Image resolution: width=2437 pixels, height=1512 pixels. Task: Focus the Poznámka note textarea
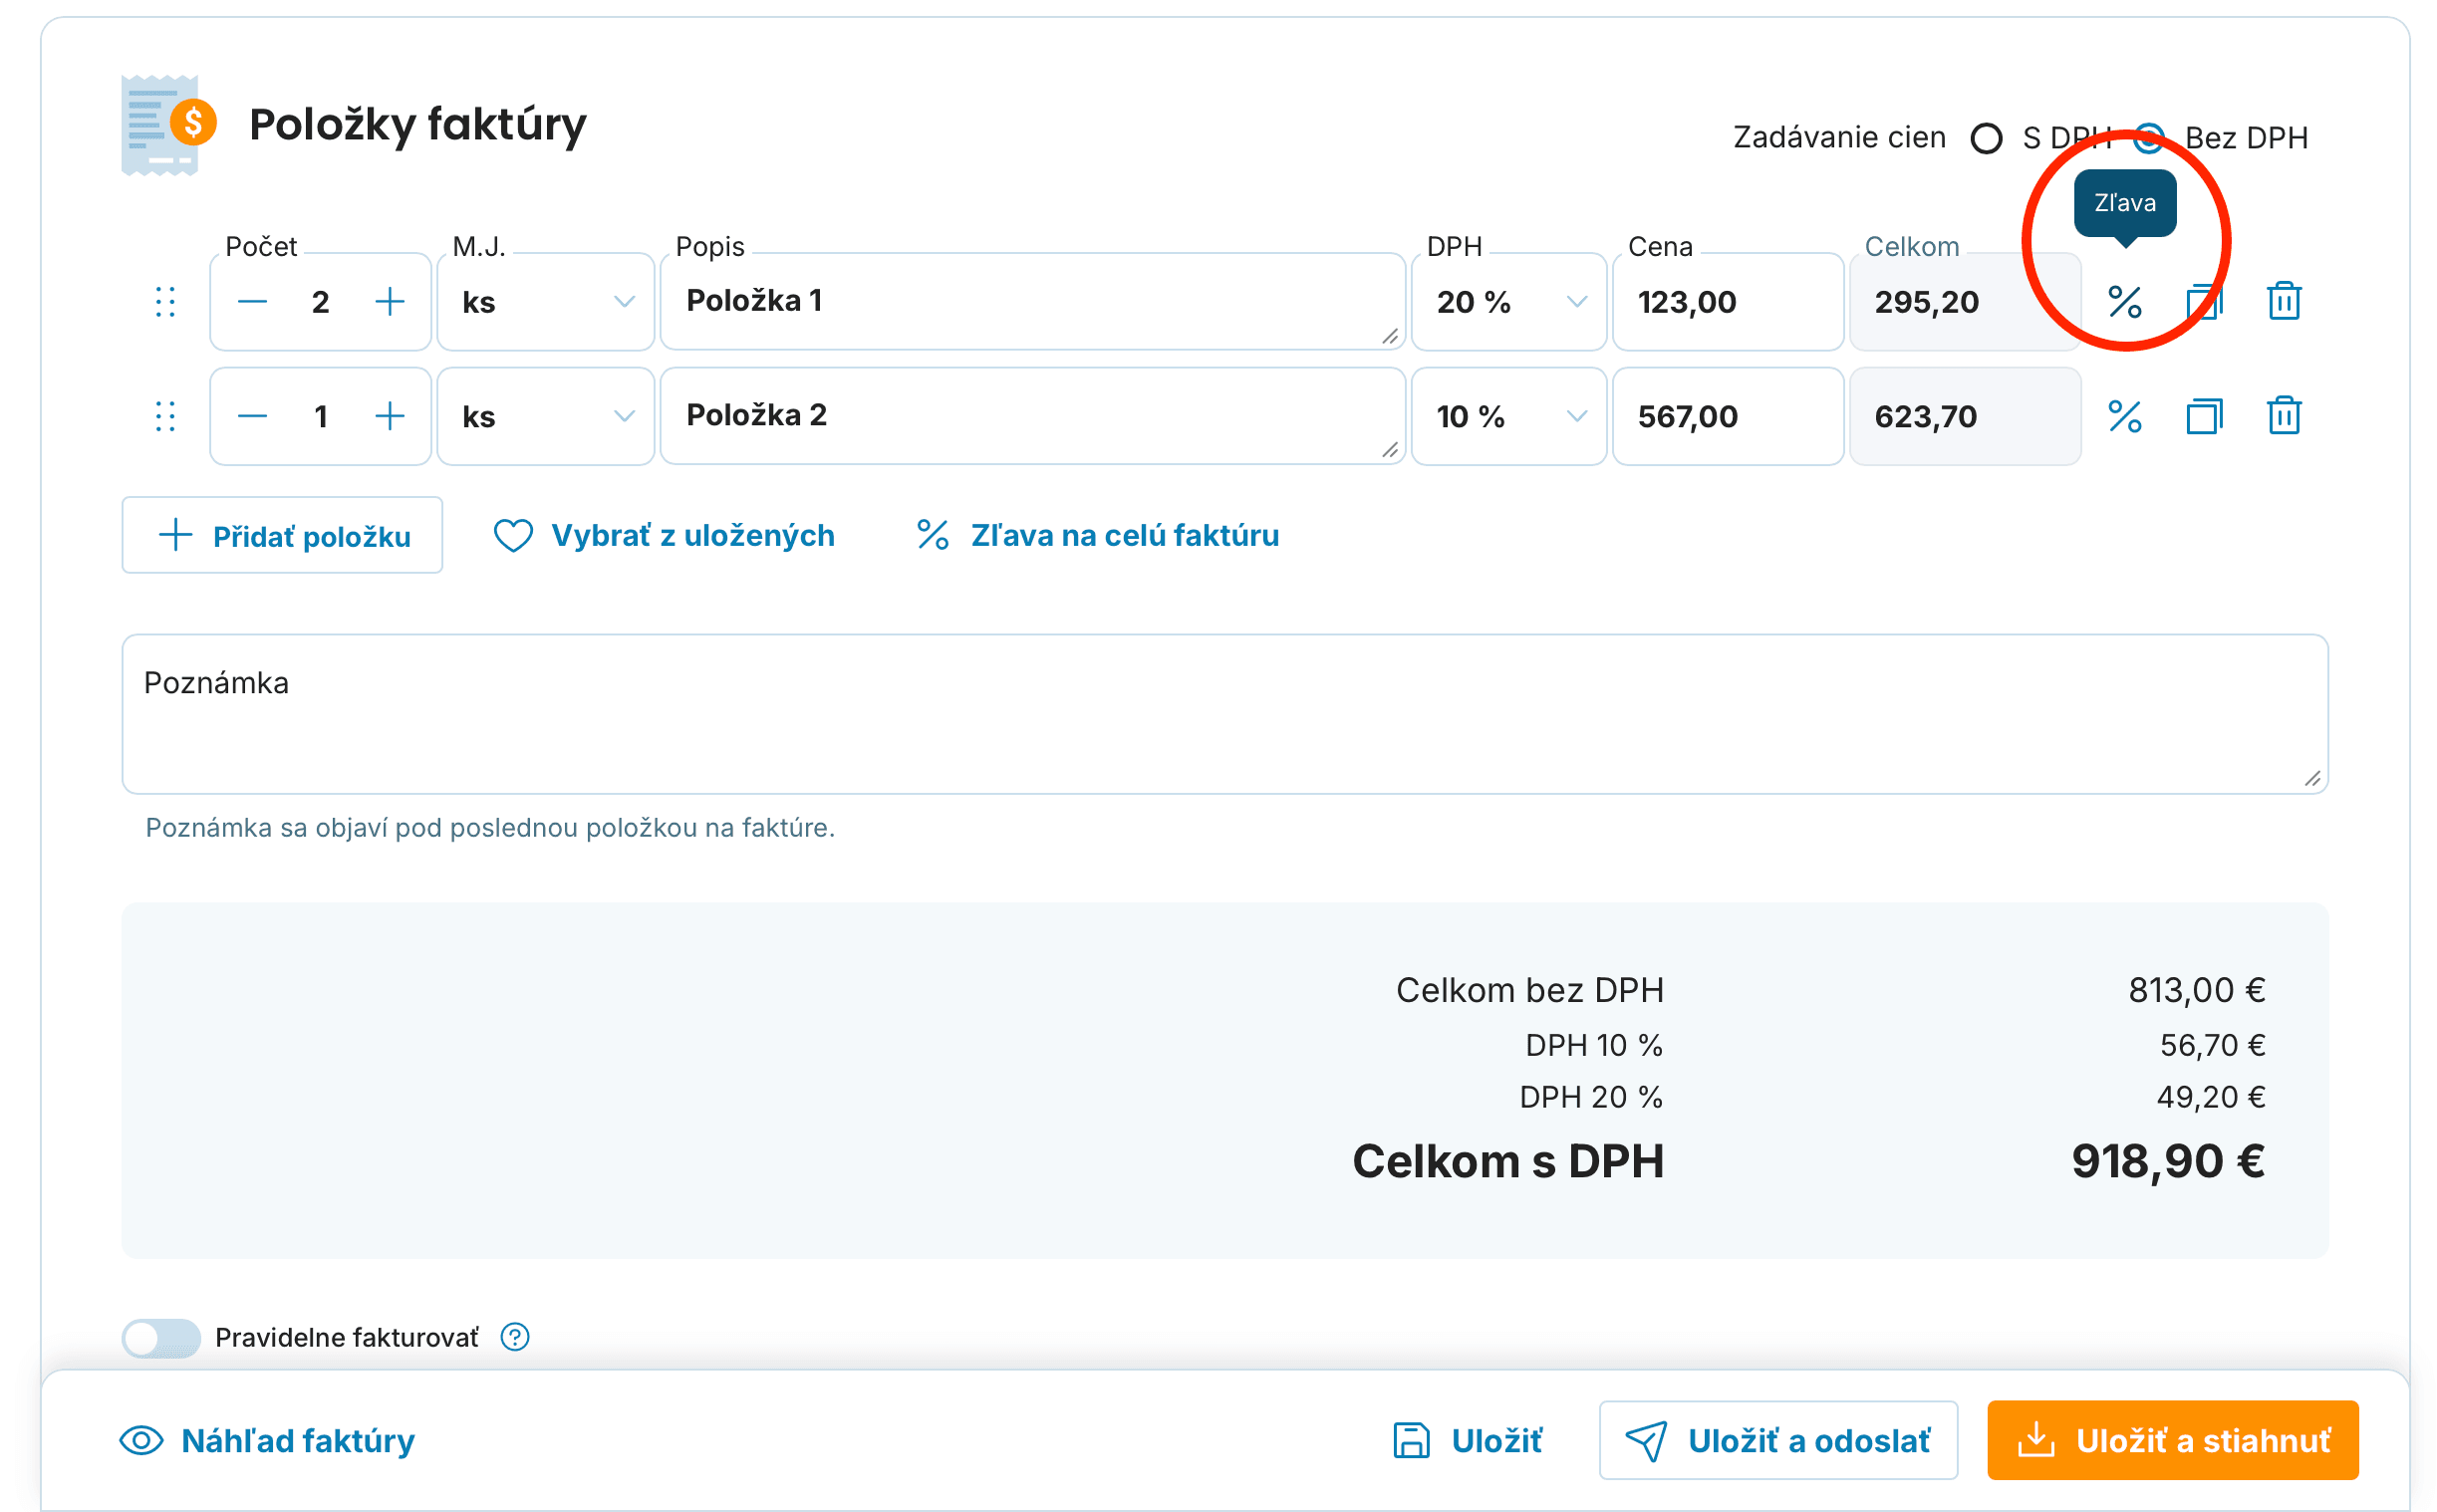pos(1224,714)
